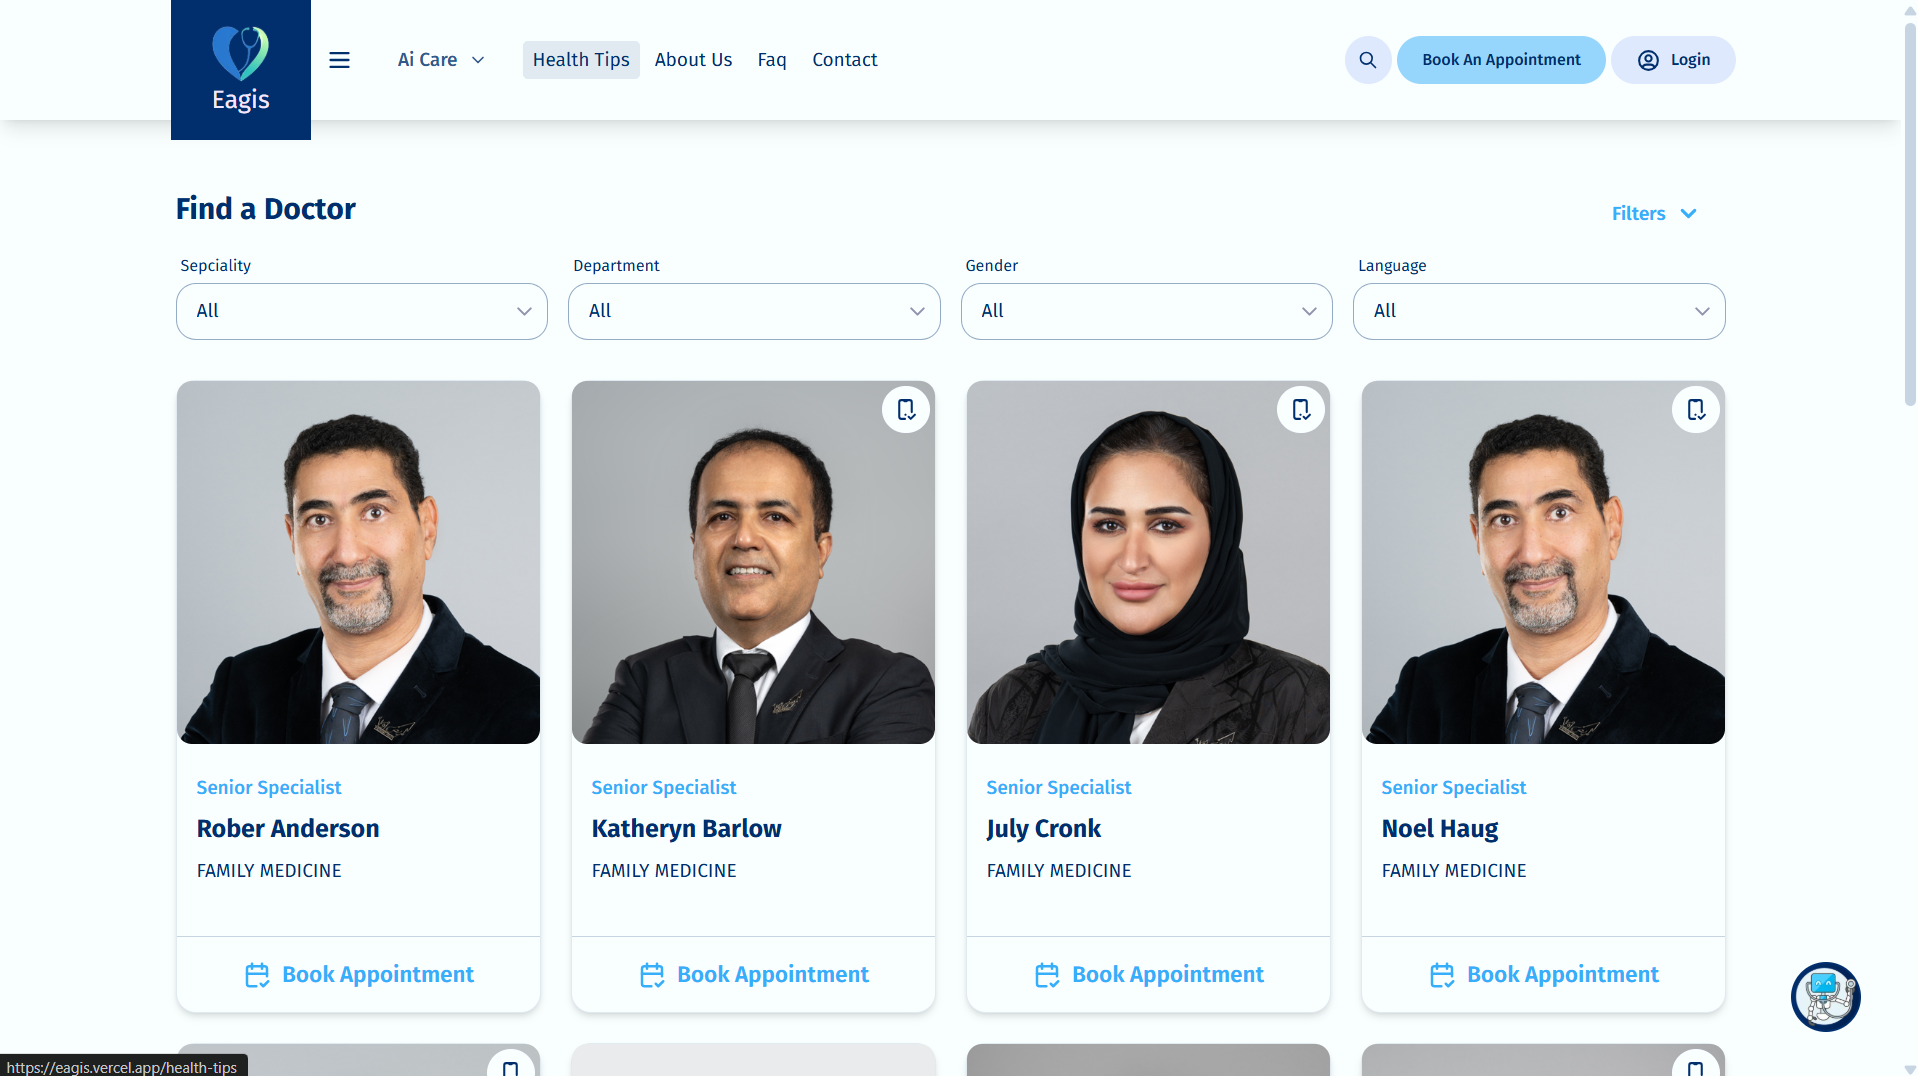Go to Health Tips menu item
This screenshot has height=1076, width=1918.
pos(581,60)
